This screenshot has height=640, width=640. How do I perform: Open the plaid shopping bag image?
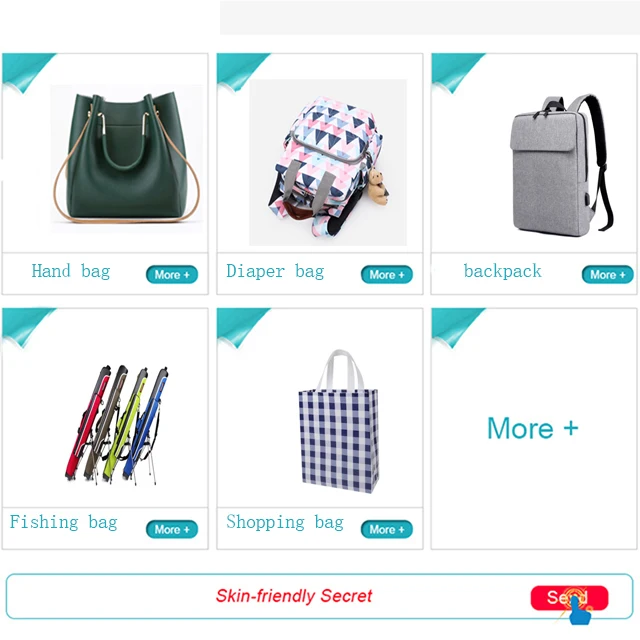[x=339, y=421]
